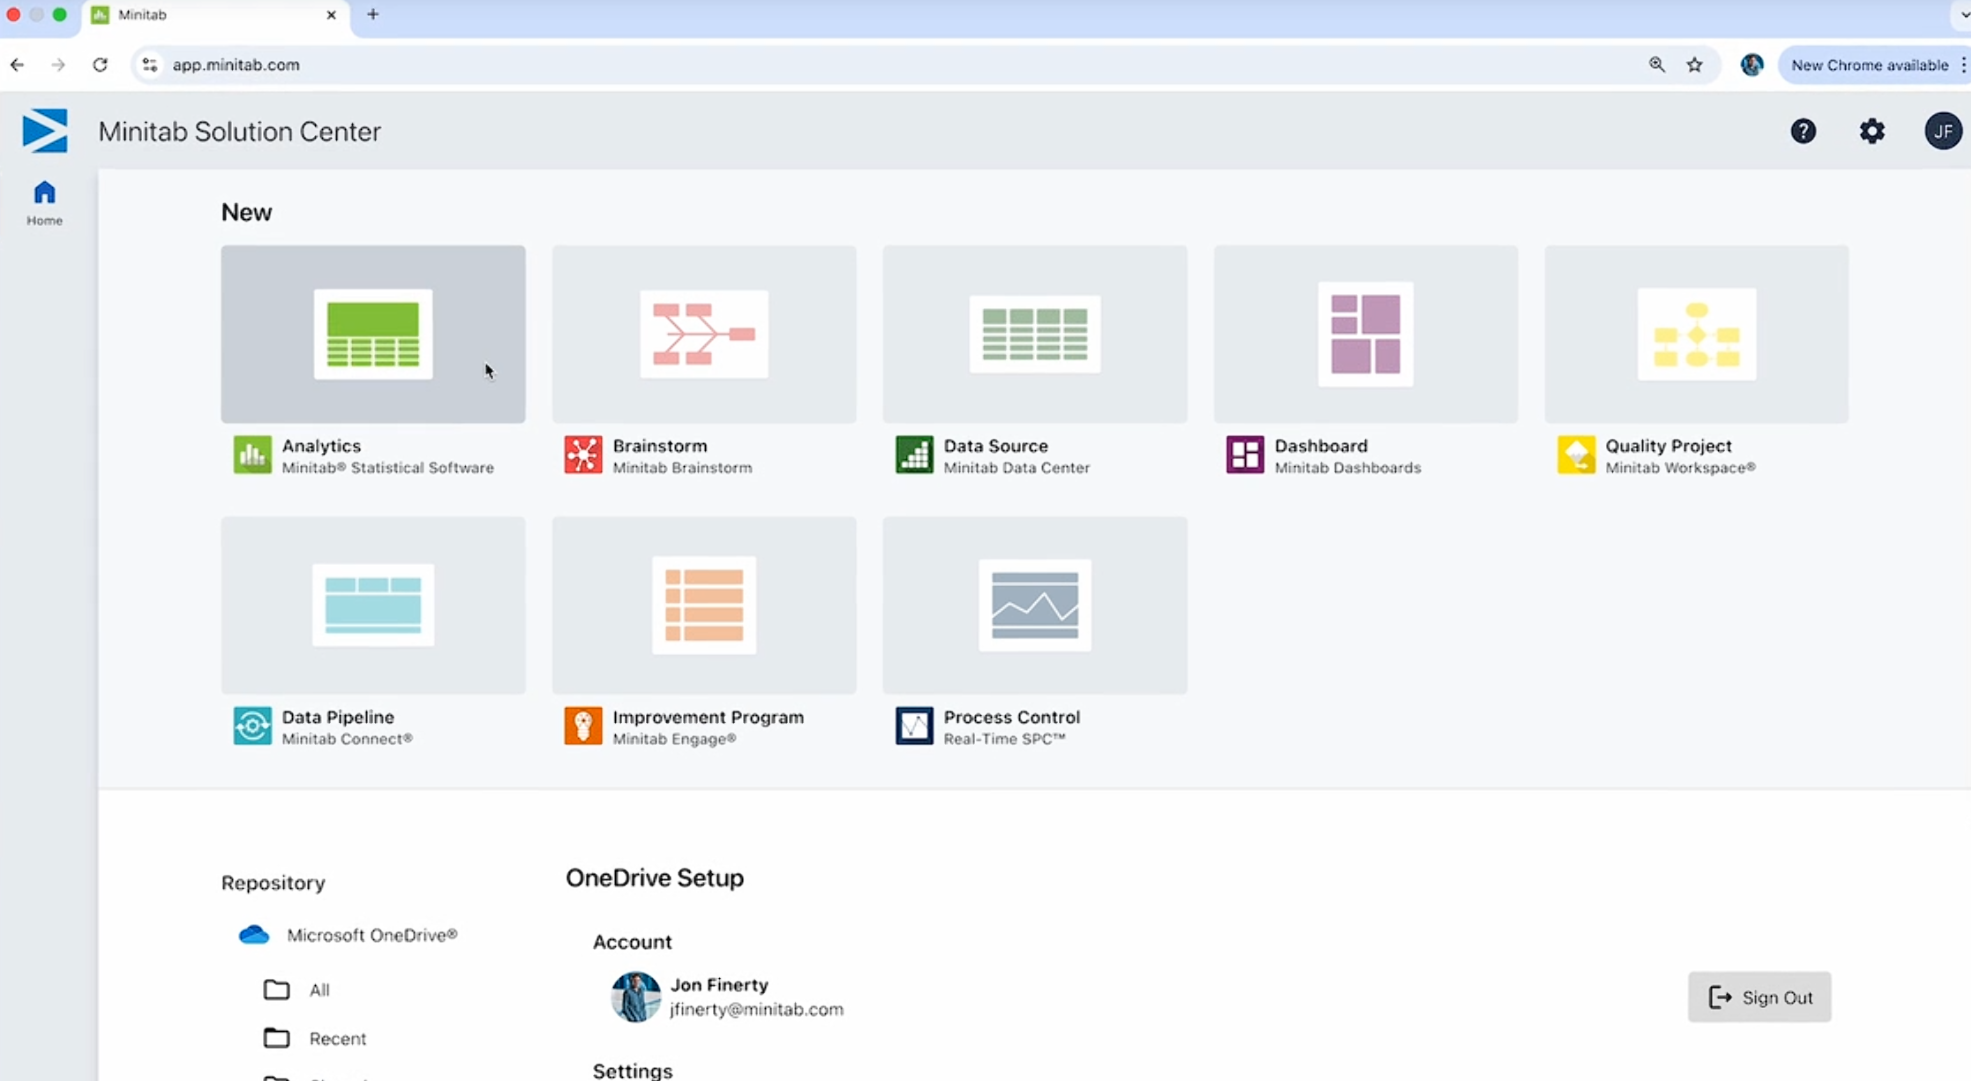Screen dimensions: 1971x1081
Task: Click New Chrome available button
Action: (1868, 65)
